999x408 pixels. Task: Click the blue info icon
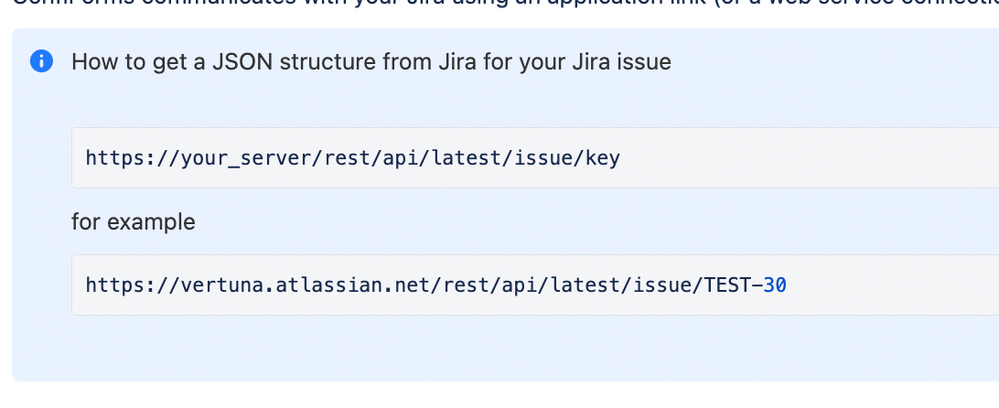tap(41, 61)
